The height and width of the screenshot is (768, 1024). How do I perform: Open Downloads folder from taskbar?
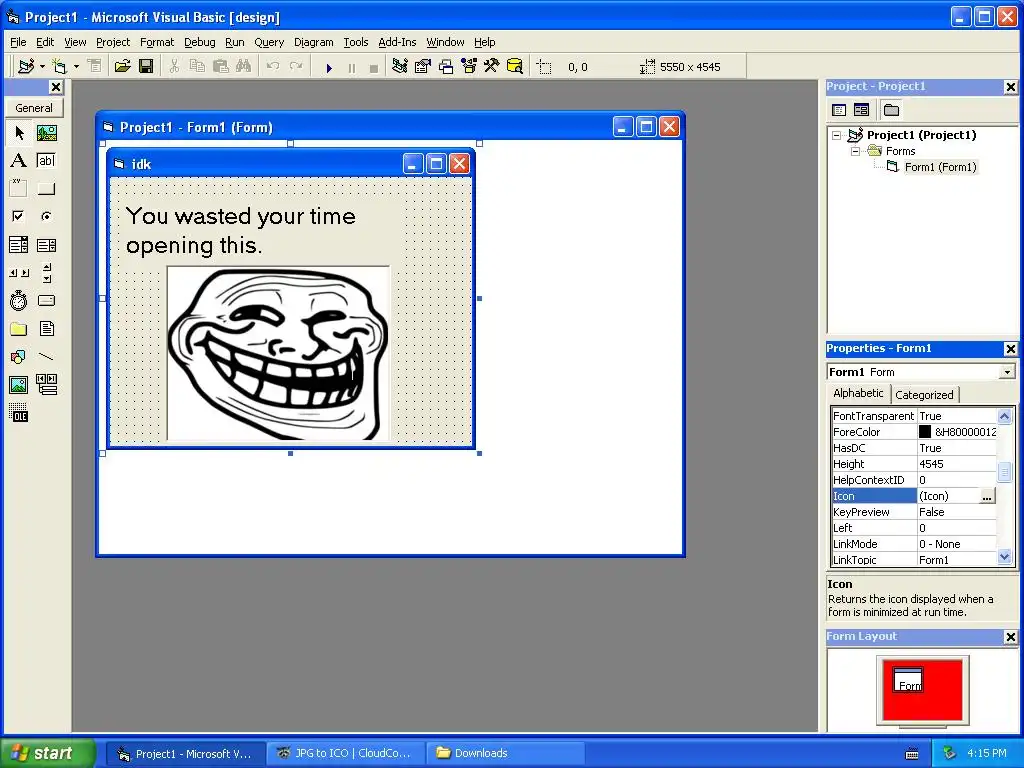[x=505, y=753]
